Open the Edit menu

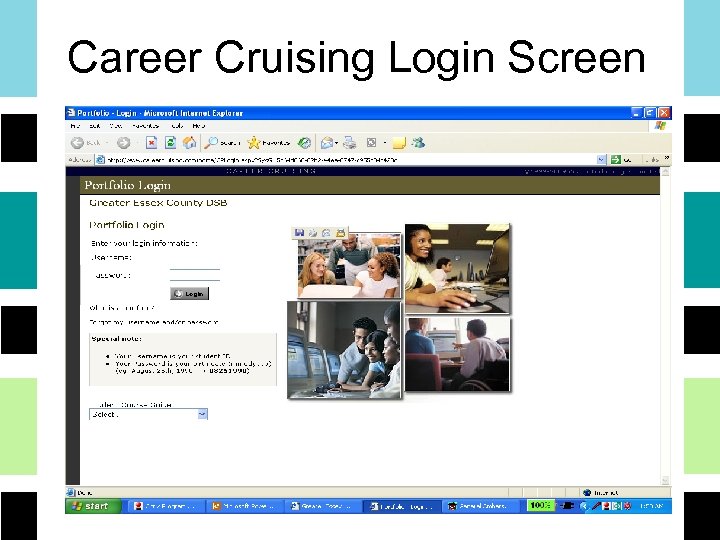tap(95, 126)
